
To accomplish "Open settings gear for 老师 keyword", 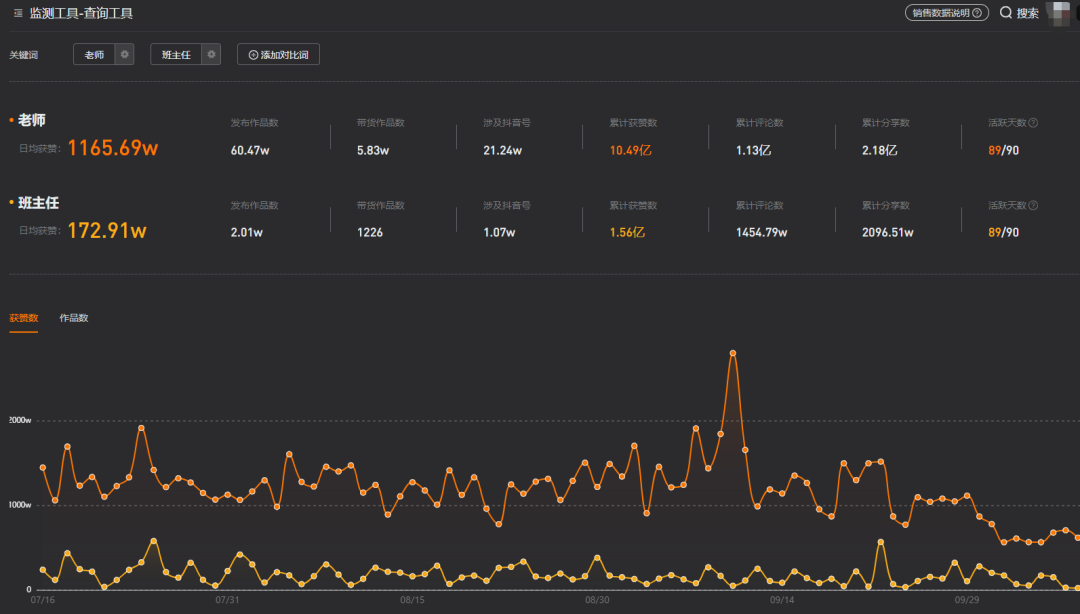I will [x=124, y=55].
